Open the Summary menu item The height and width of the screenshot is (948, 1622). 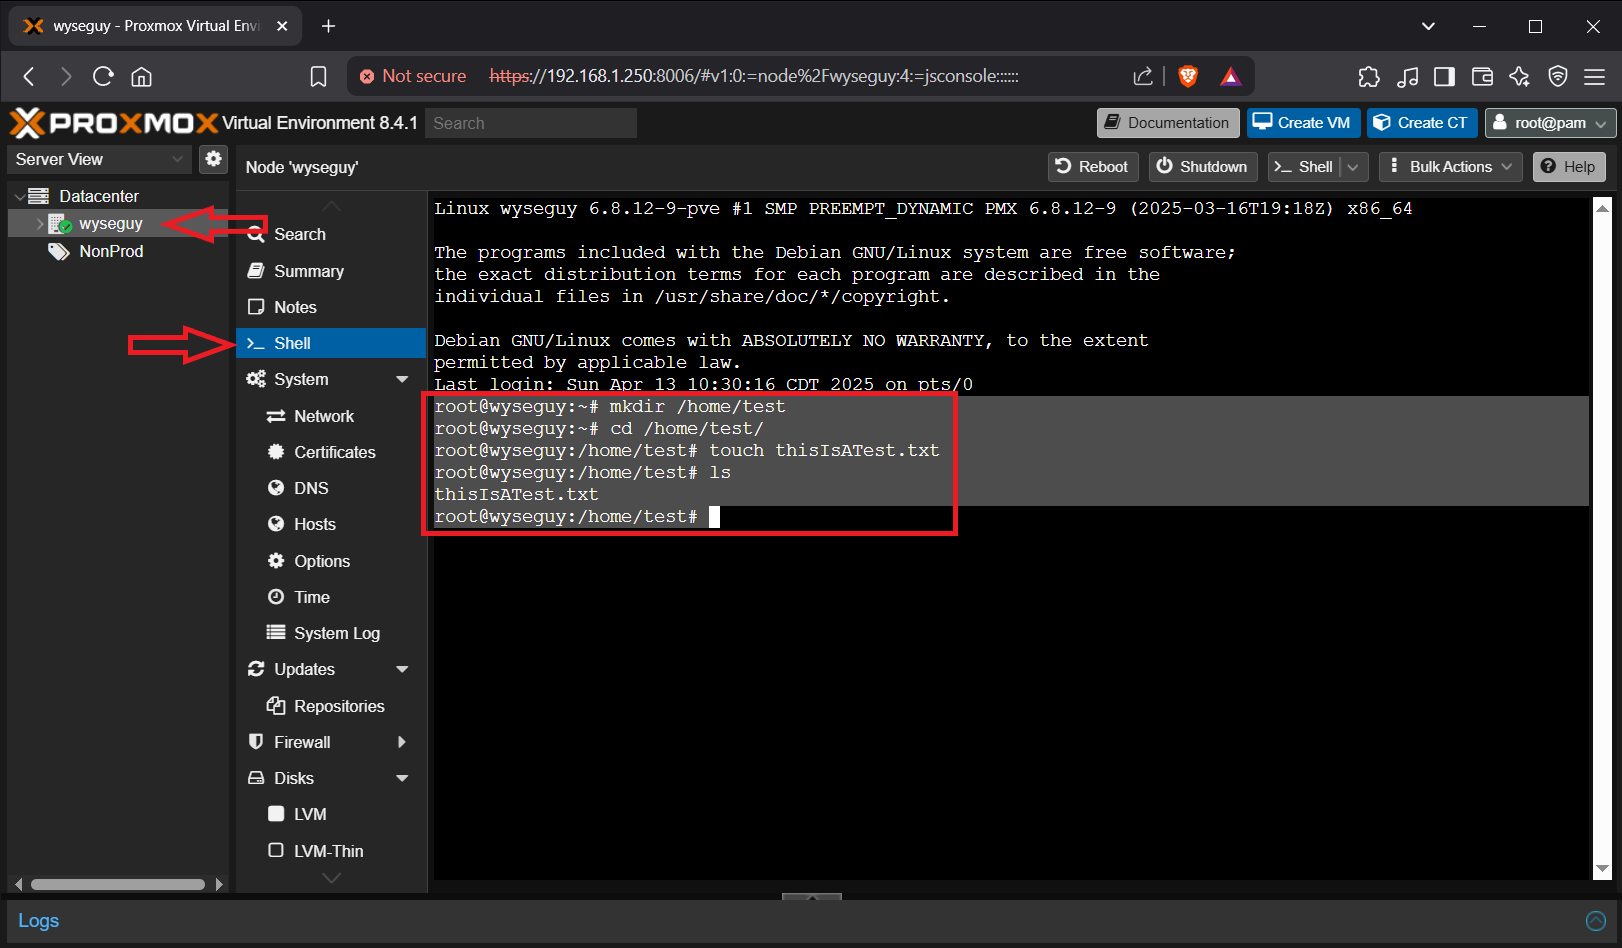point(331,271)
